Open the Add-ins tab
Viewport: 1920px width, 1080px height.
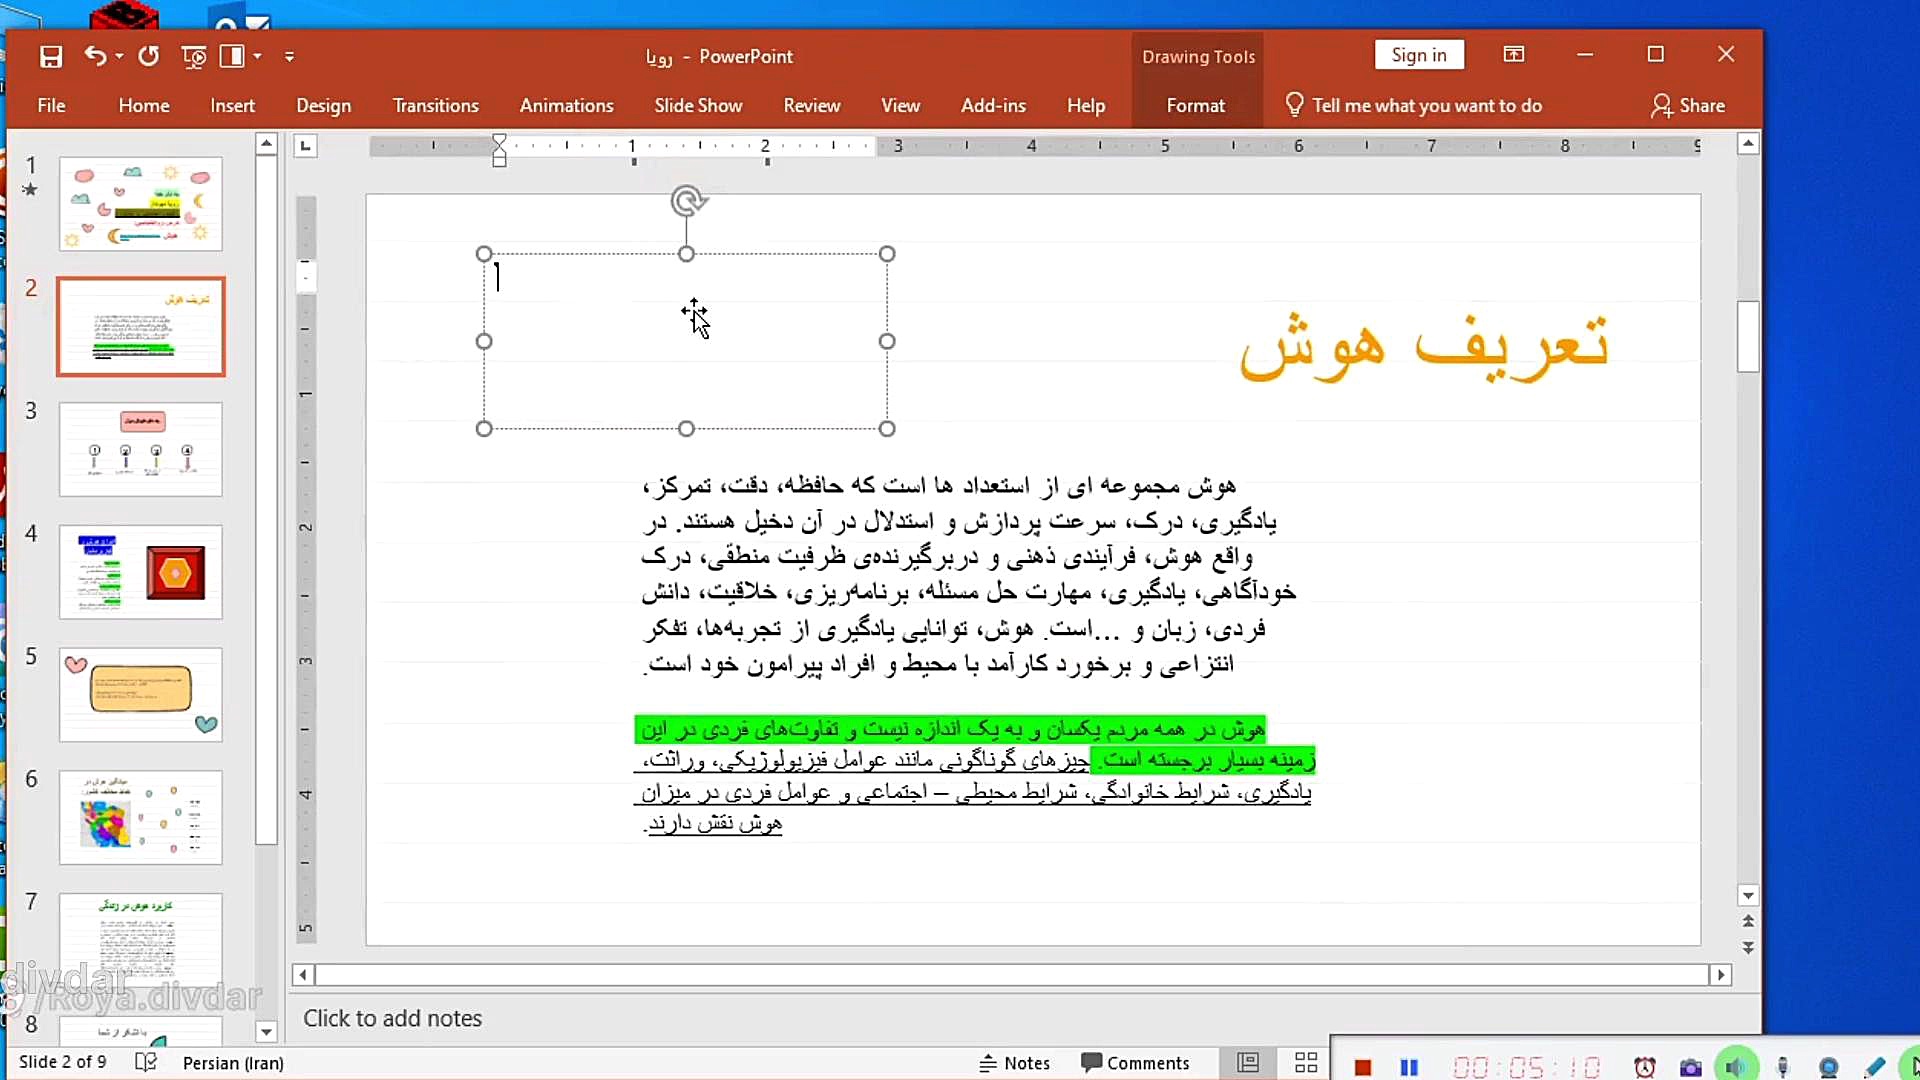(993, 106)
